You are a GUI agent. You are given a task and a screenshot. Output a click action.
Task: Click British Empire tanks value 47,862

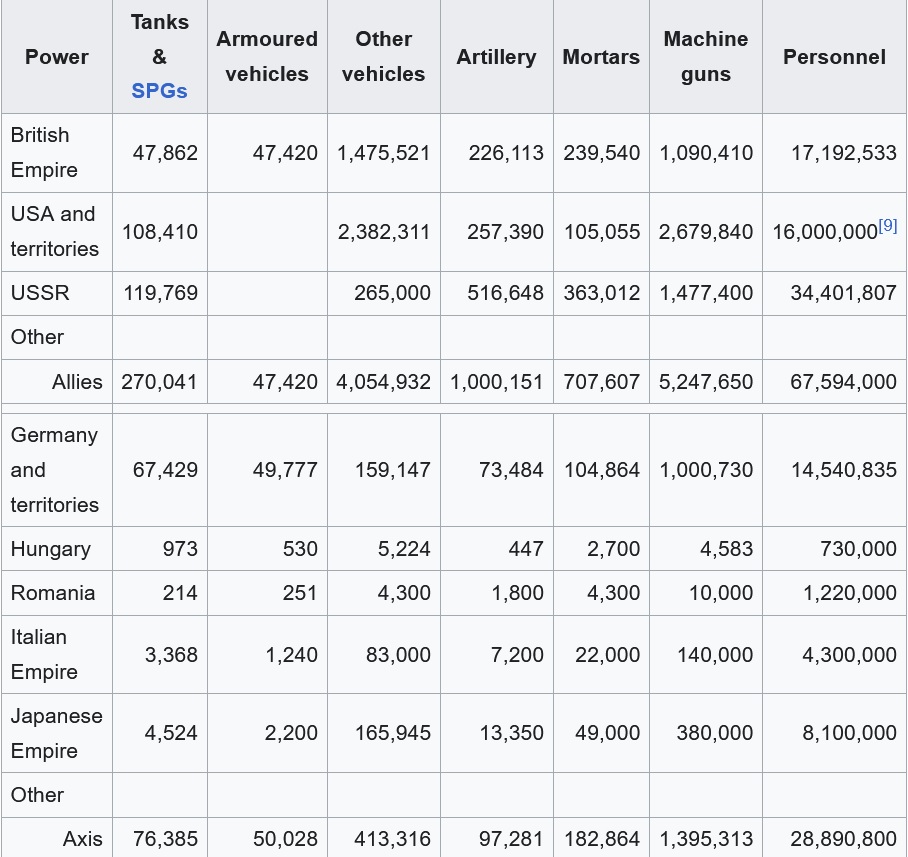[x=165, y=153]
